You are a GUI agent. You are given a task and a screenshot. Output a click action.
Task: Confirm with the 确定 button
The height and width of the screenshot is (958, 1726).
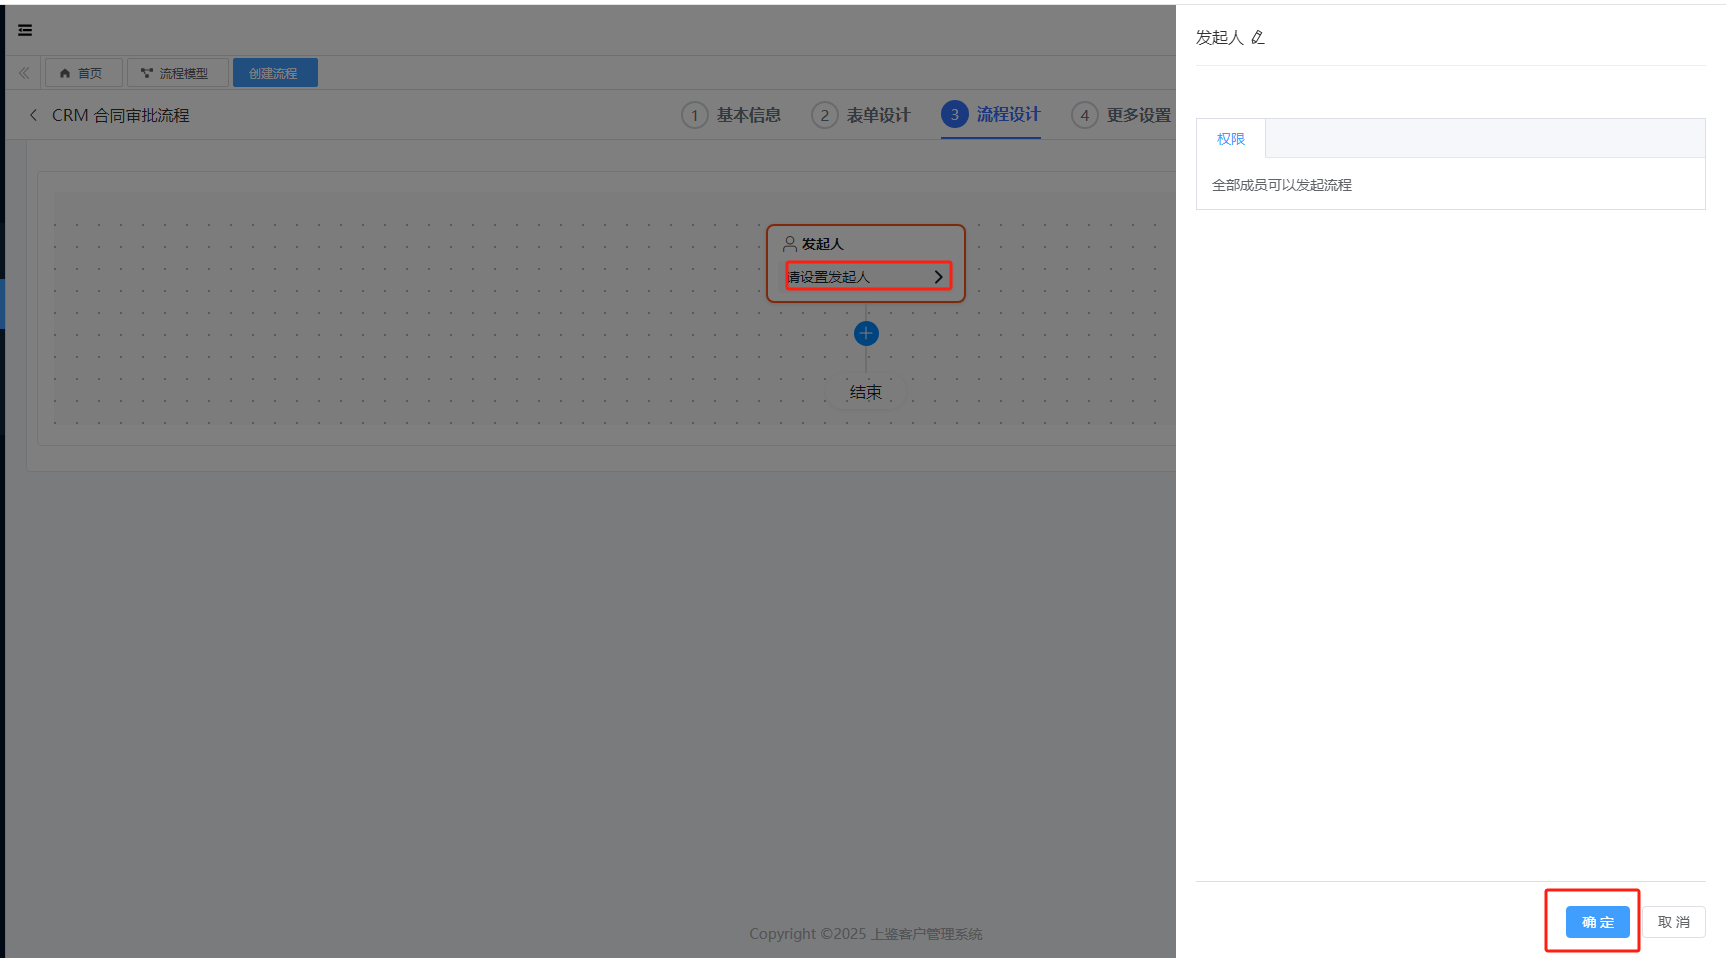pos(1597,922)
